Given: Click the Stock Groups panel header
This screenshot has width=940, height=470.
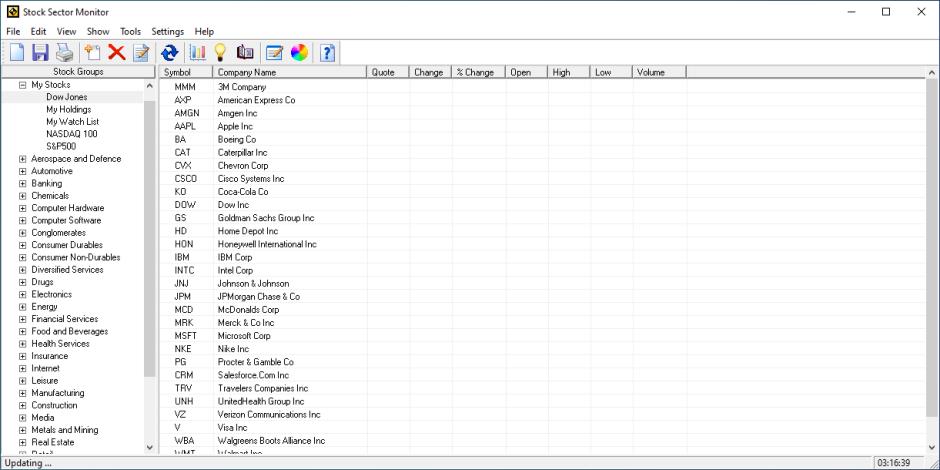Looking at the screenshot, I should coord(78,72).
